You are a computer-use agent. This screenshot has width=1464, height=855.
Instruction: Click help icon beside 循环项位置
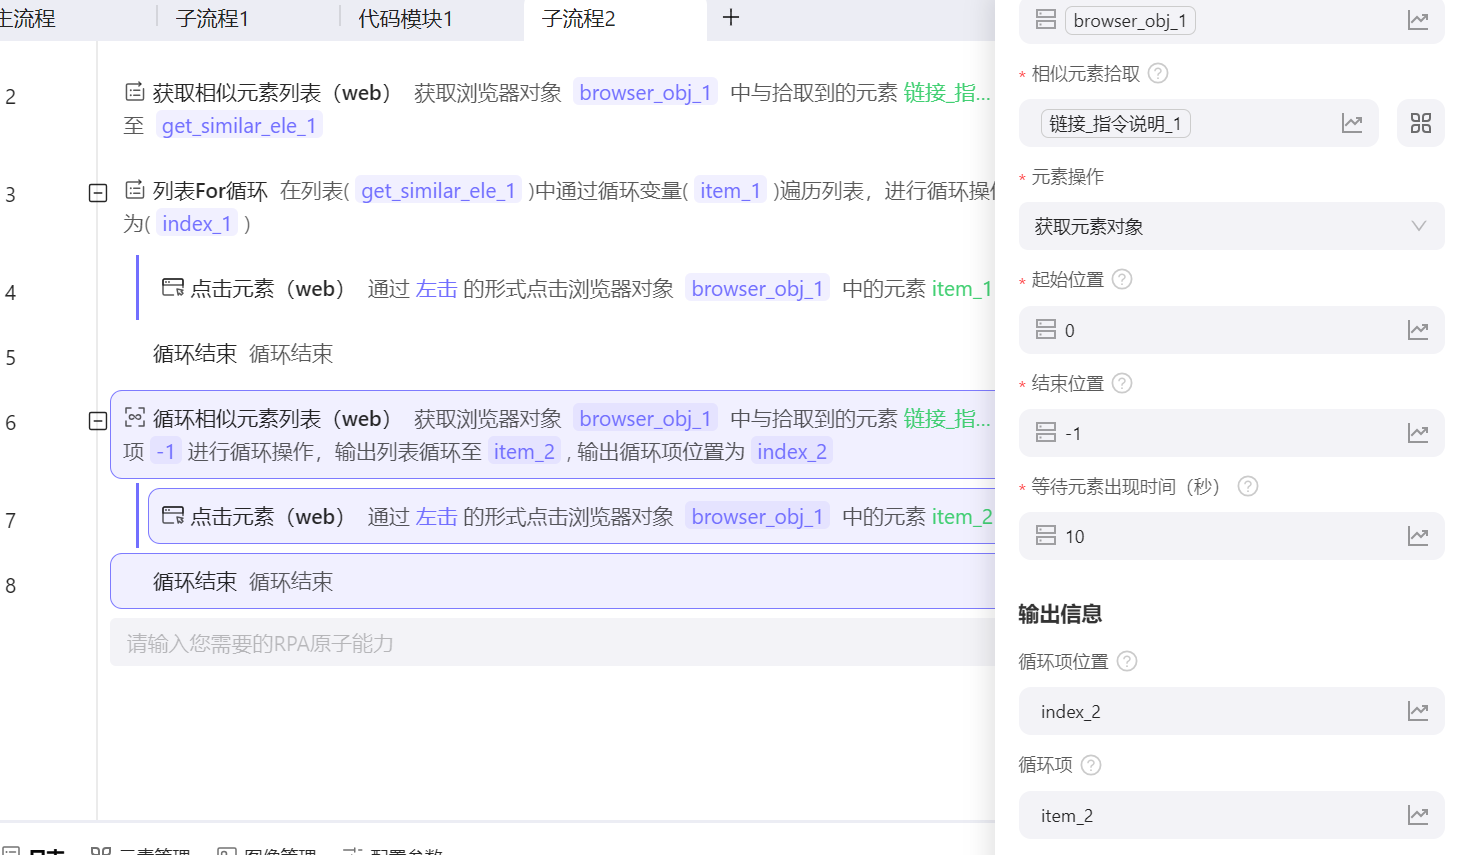coord(1127,661)
